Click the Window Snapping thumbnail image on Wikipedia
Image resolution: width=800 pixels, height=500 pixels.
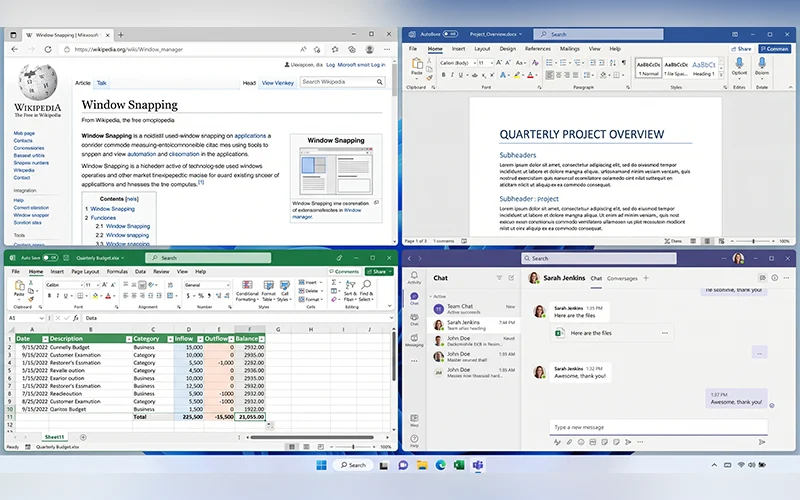(336, 171)
